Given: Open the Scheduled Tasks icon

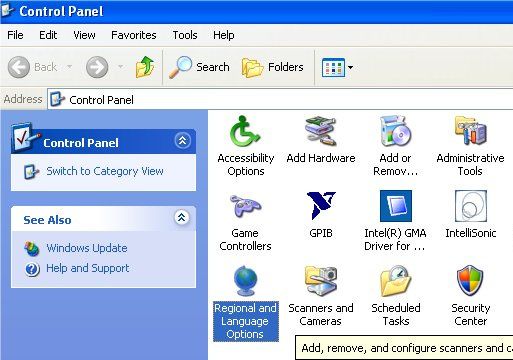Looking at the screenshot, I should tap(396, 281).
